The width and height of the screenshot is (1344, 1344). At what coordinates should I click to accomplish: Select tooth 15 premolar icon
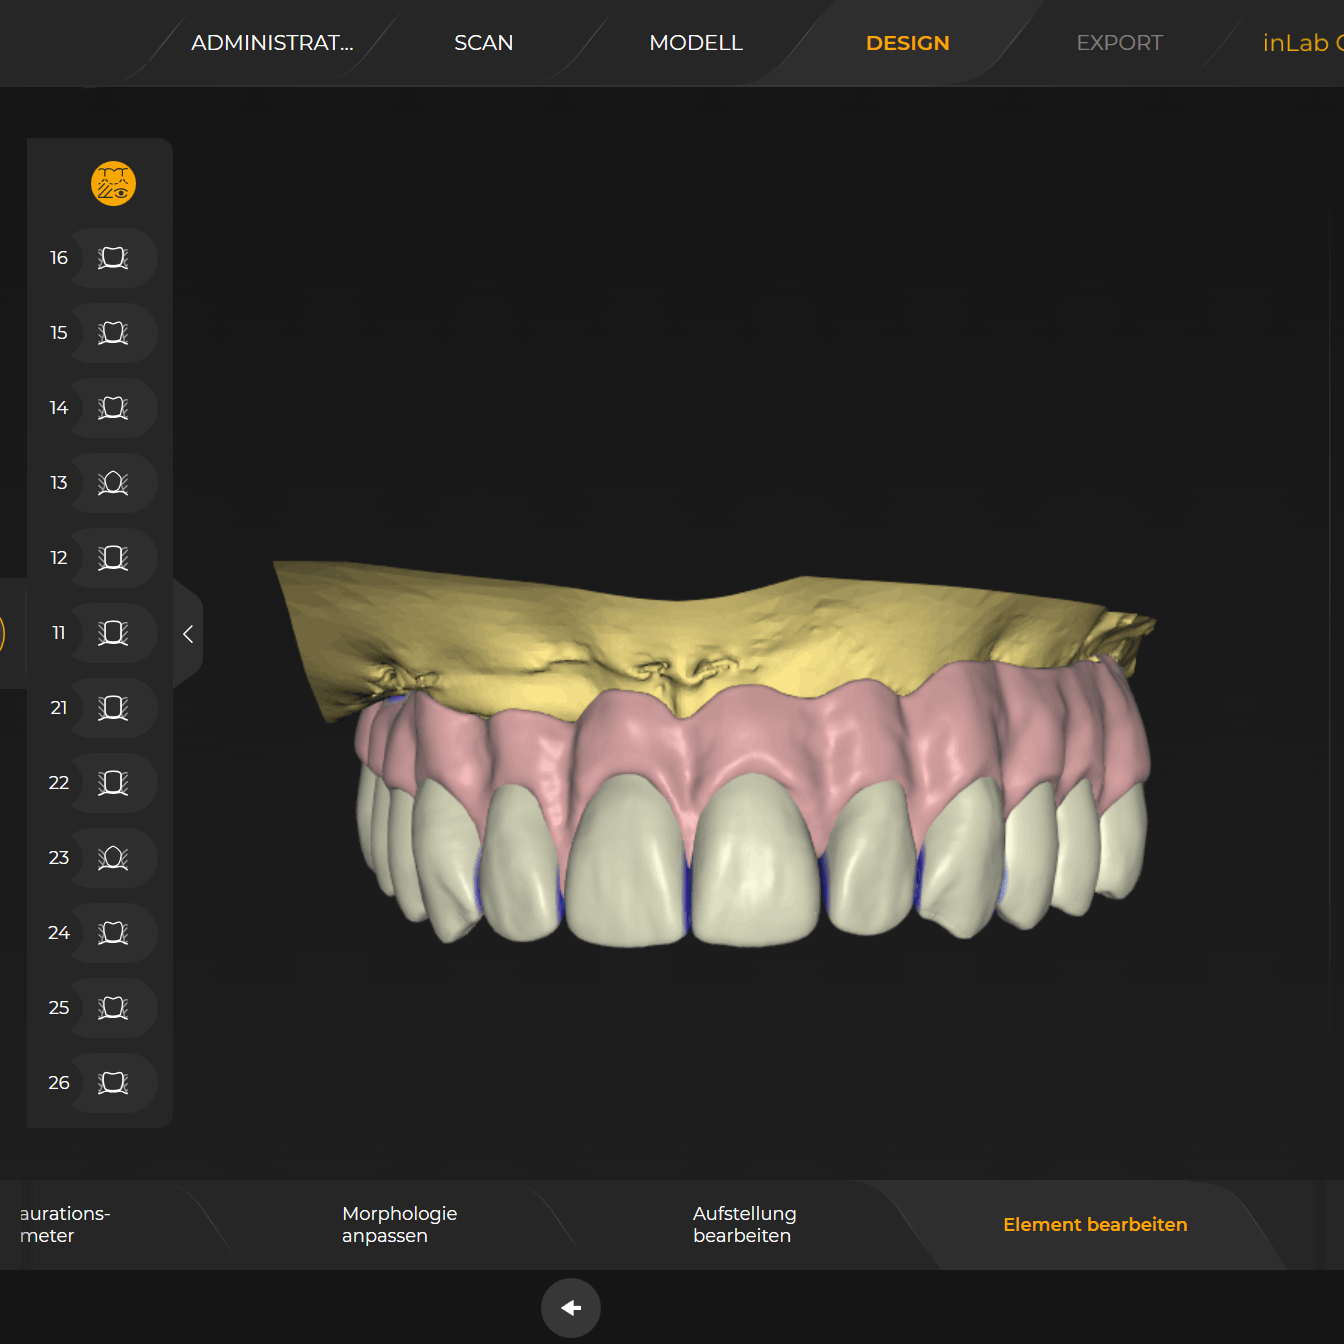coord(113,333)
